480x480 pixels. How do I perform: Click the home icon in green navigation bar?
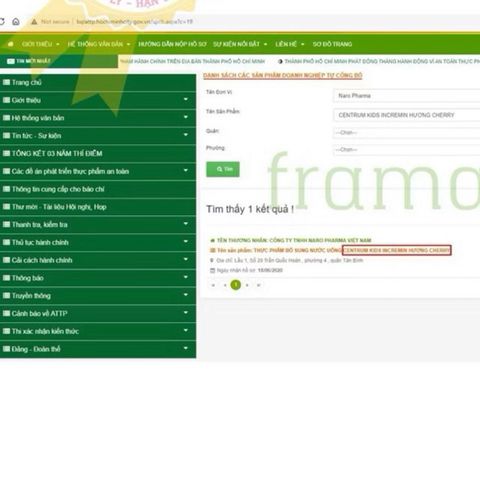(10, 44)
